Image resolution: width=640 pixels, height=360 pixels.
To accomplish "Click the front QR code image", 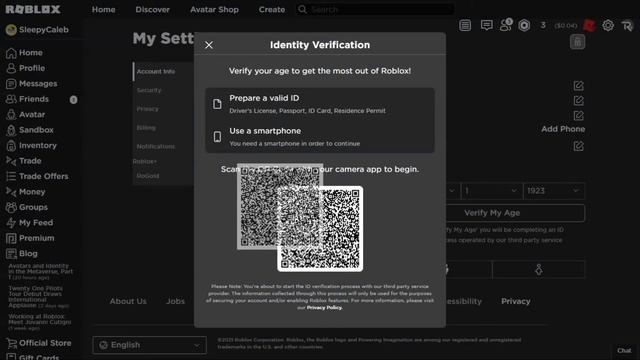I will tap(320, 229).
